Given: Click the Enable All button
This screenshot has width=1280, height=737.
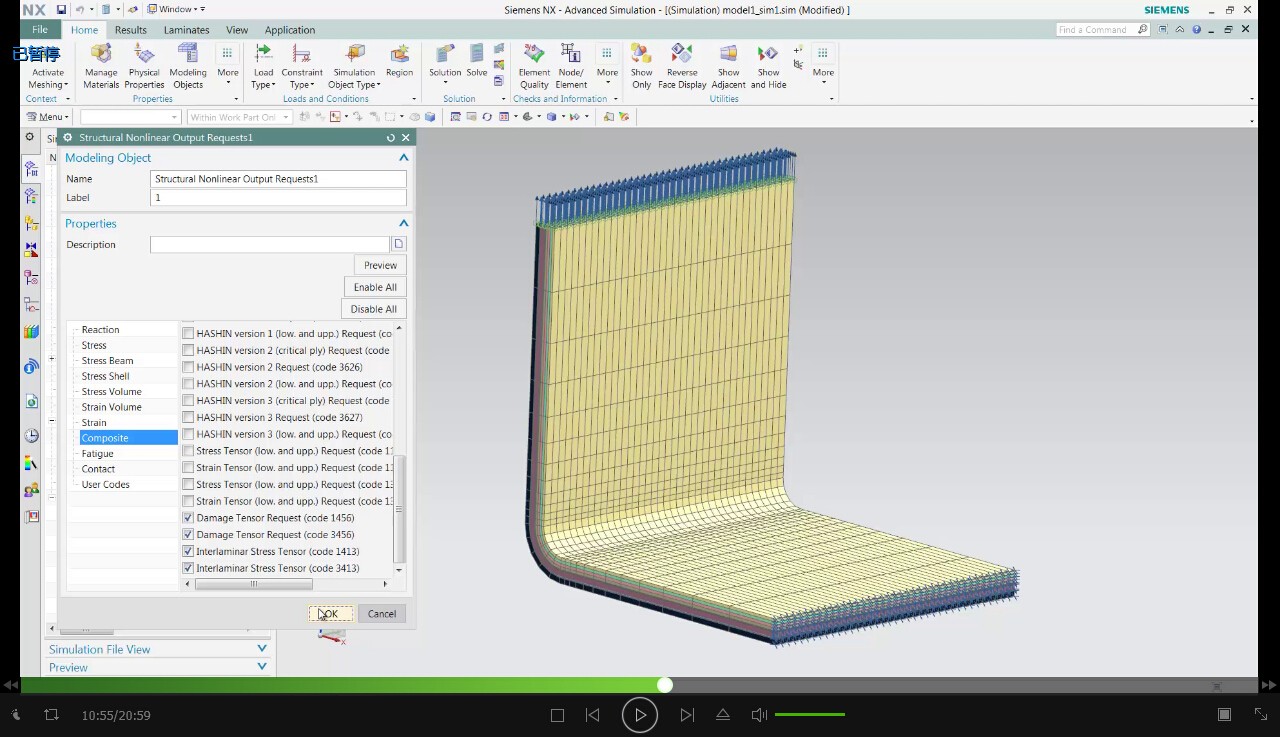Looking at the screenshot, I should (375, 287).
